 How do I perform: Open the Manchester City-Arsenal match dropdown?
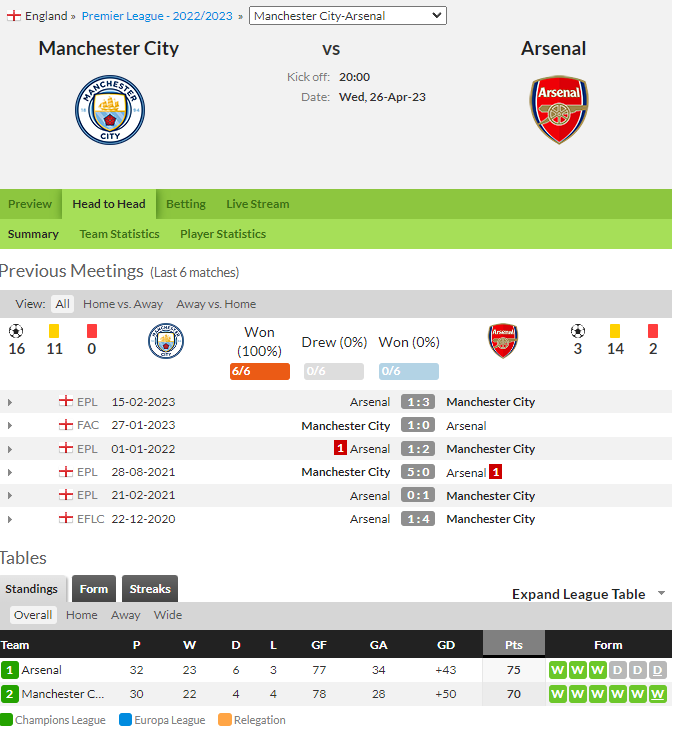(x=347, y=15)
